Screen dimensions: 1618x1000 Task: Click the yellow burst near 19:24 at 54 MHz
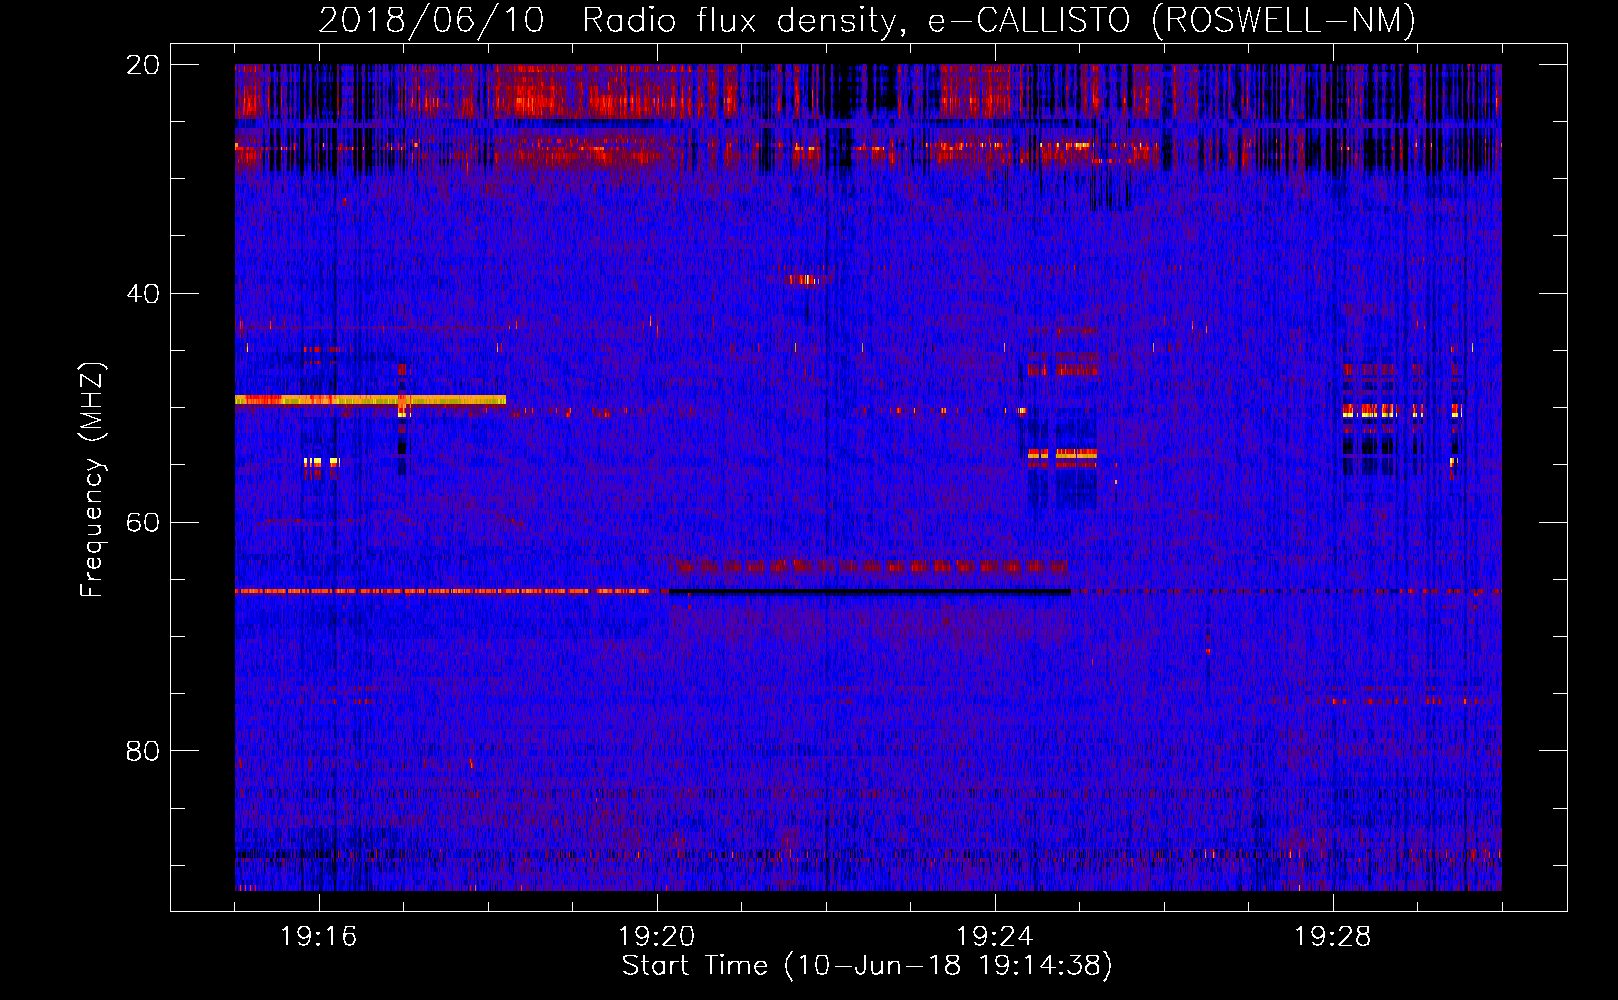[1062, 455]
